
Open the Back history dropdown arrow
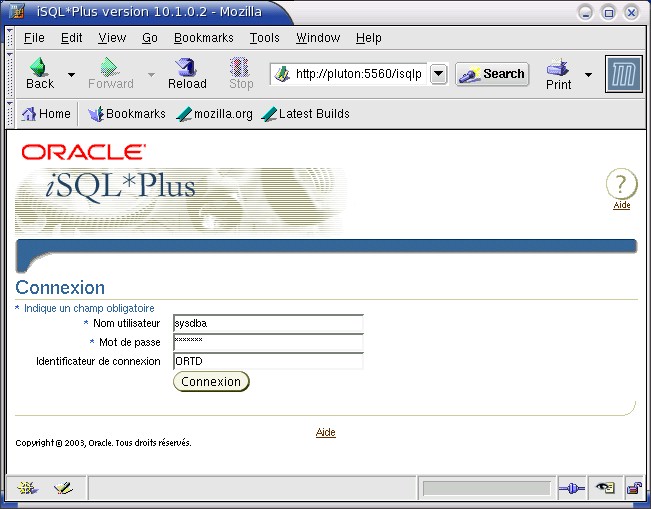tap(71, 75)
